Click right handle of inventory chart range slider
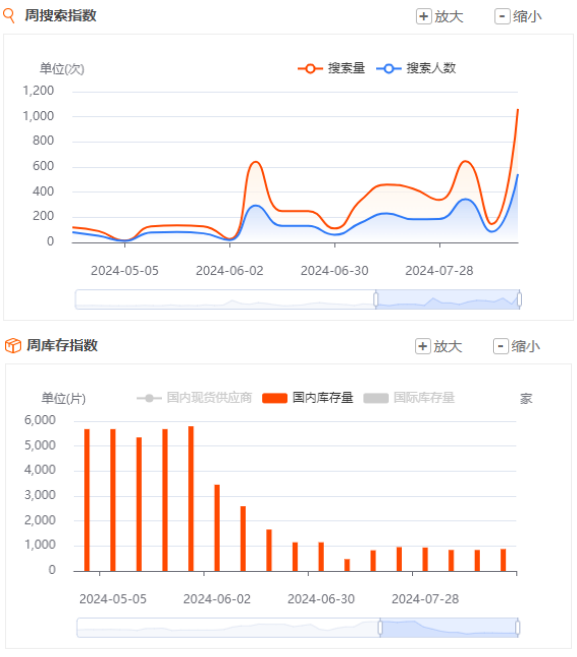The image size is (577, 657). (517, 628)
